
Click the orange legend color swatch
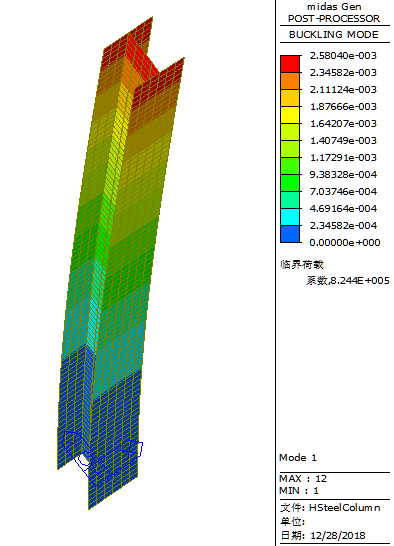[290, 81]
